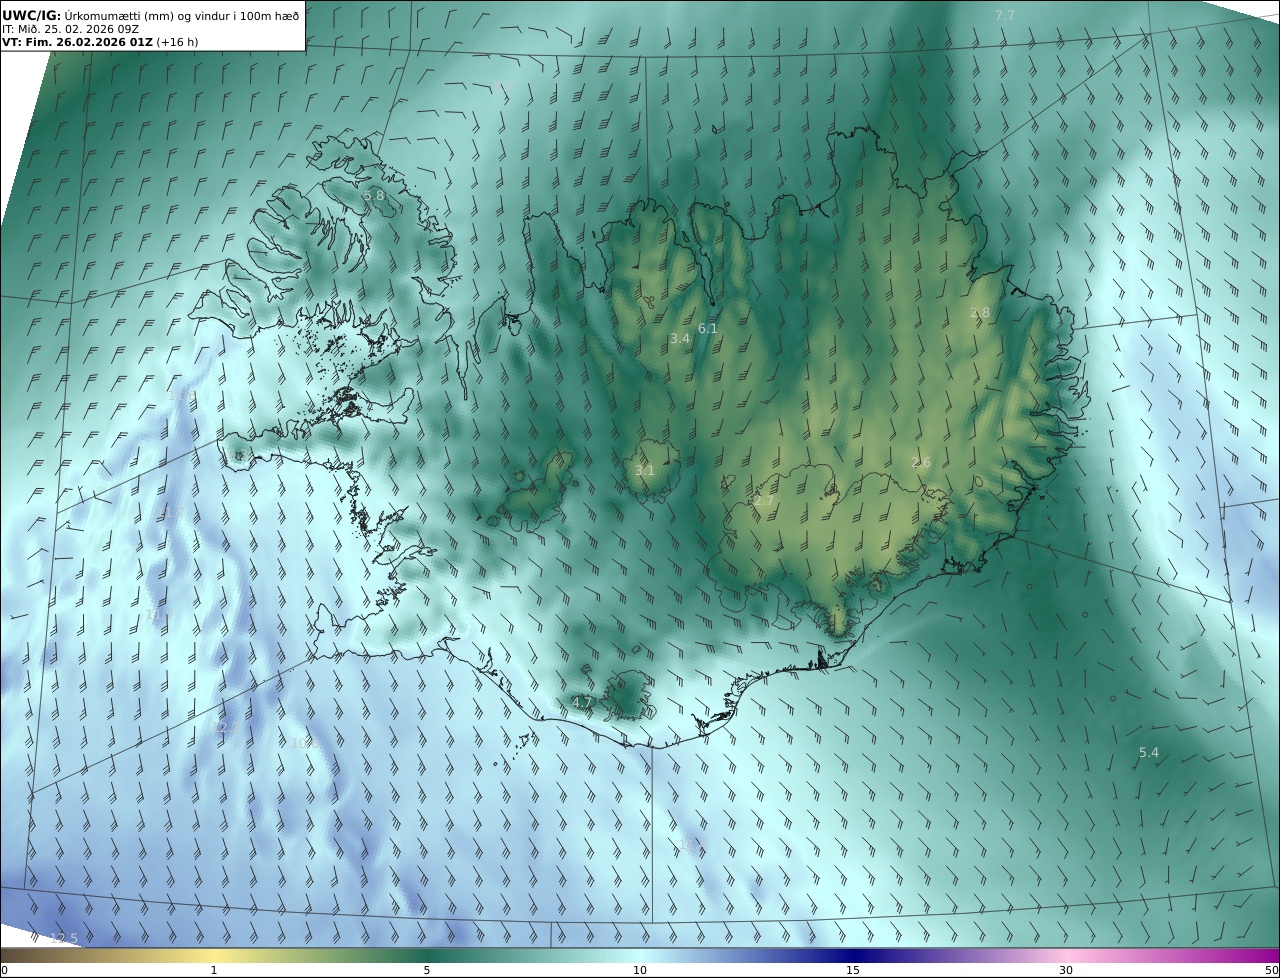Viewport: 1280px width, 978px height.
Task: Click the valid time 'VT: Fim. 26.02.2026 01Z'
Action: pos(78,43)
